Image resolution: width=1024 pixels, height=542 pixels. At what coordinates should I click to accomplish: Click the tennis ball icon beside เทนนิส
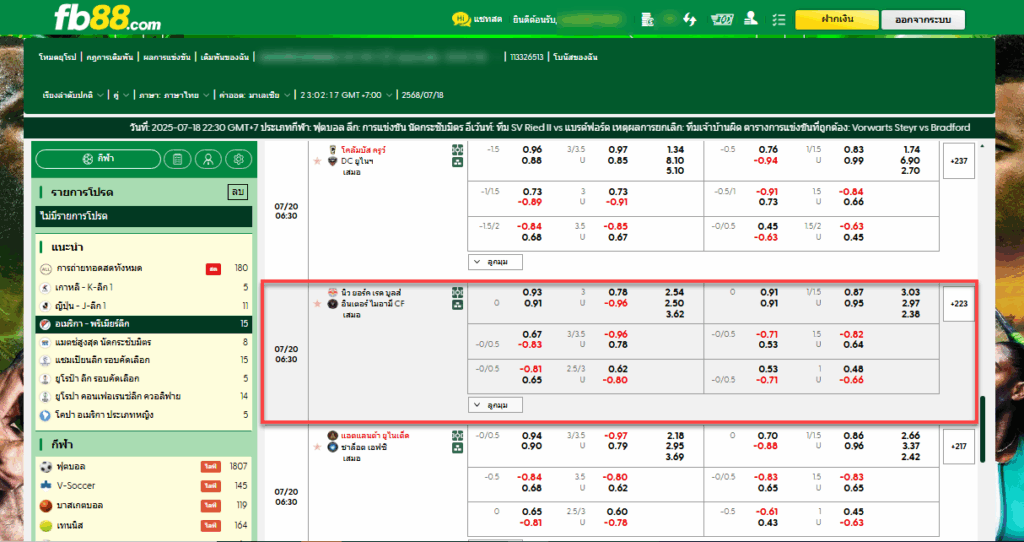pyautogui.click(x=46, y=525)
